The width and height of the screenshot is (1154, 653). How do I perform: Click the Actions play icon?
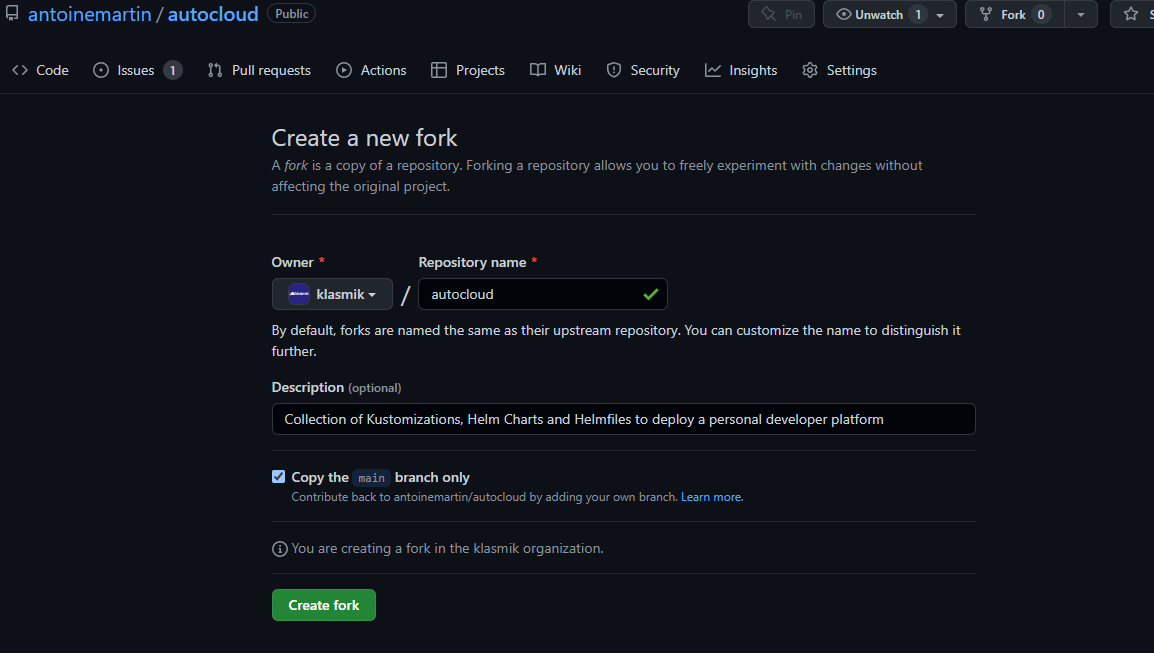coord(344,70)
